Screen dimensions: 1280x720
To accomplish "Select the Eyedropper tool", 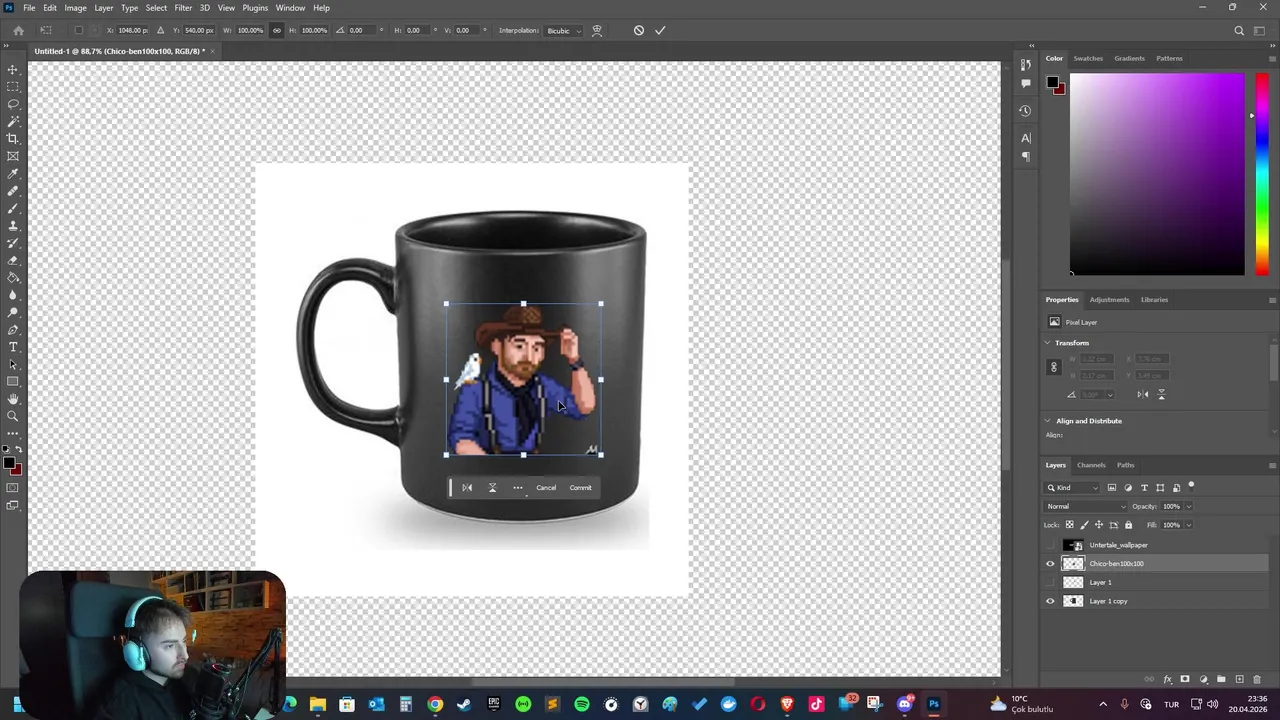I will click(x=13, y=174).
